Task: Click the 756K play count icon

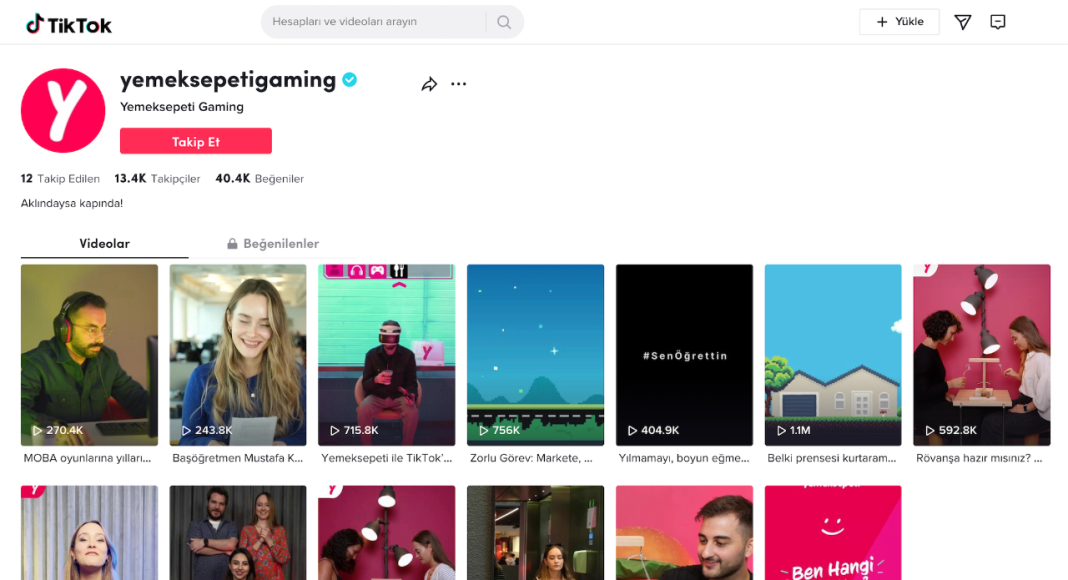Action: [x=484, y=430]
